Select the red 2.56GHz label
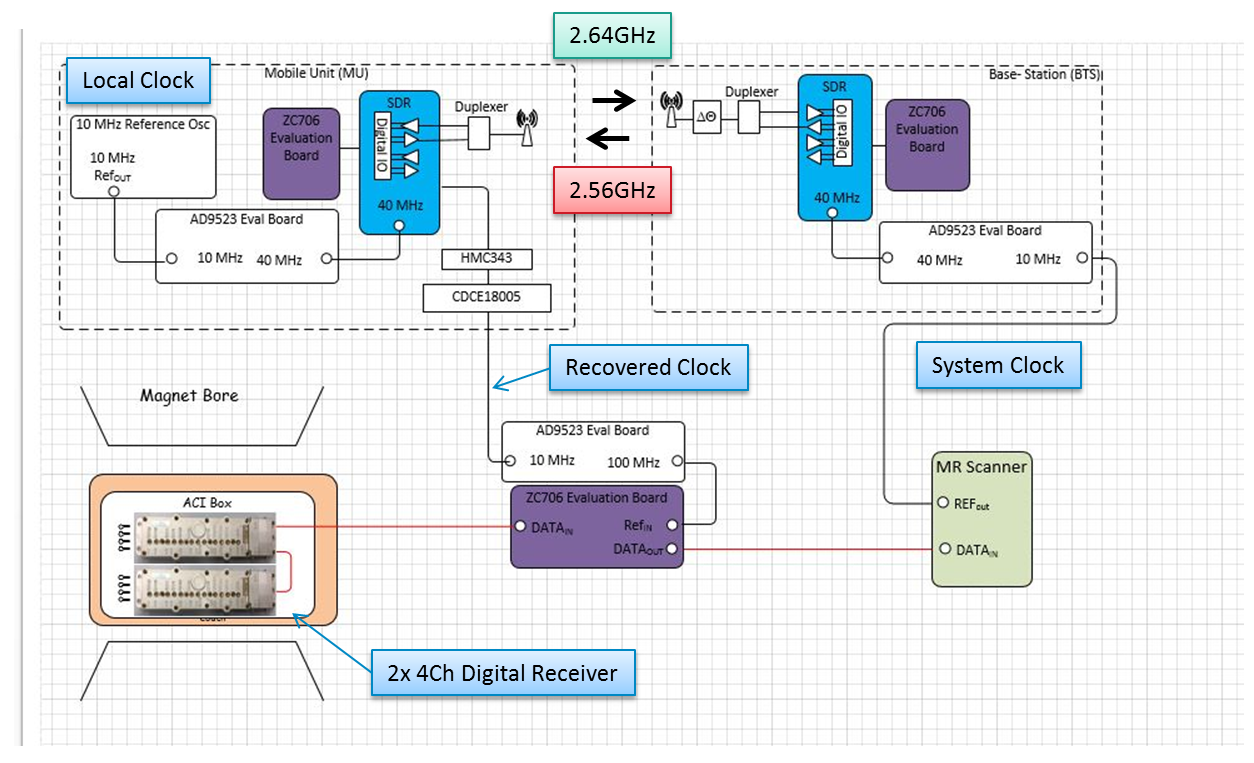This screenshot has width=1254, height=763. point(613,189)
